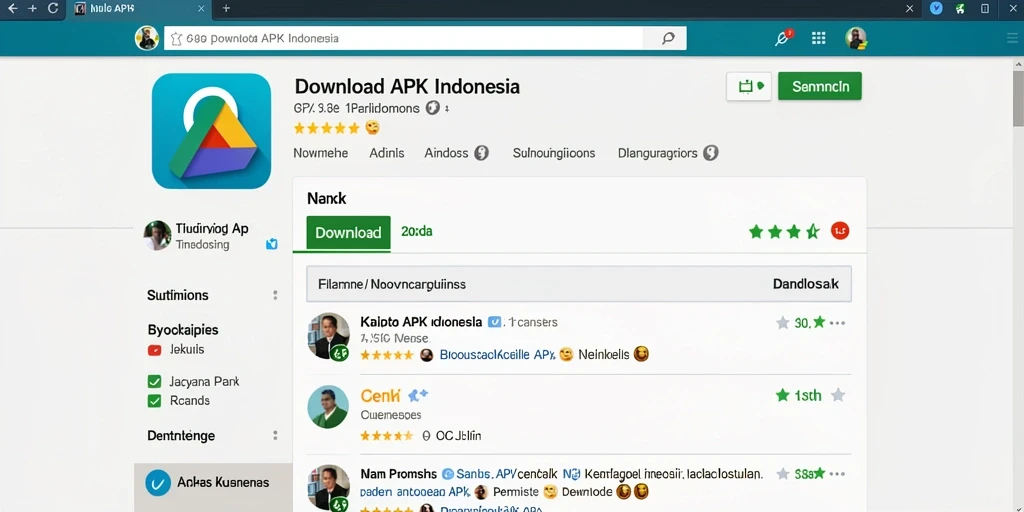Open the three-dot menu in Kaipto row
Viewport: 1024px width, 512px height.
[x=837, y=323]
